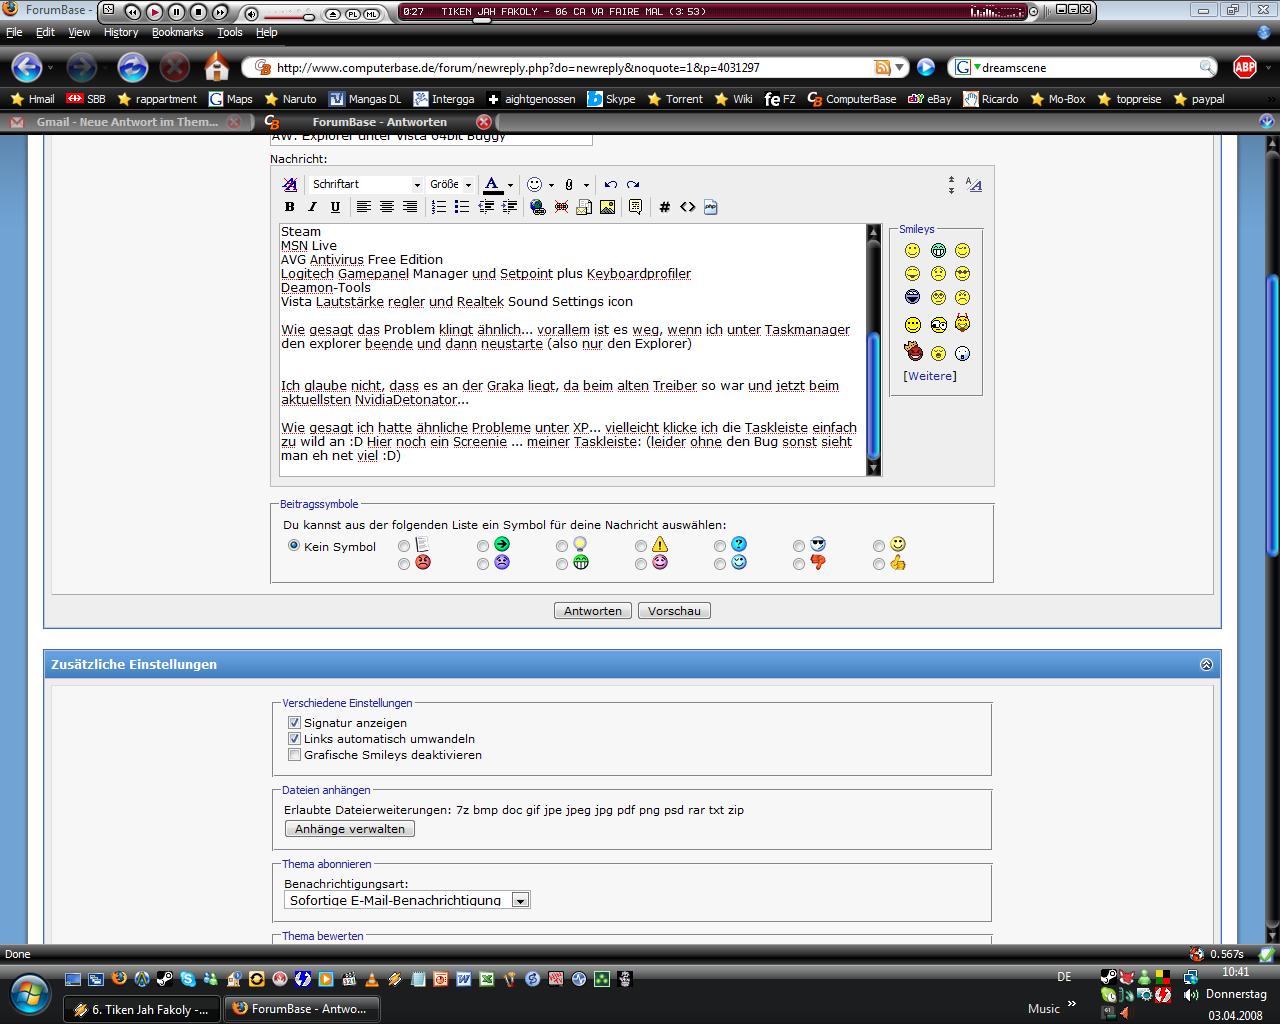This screenshot has width=1280, height=1024.
Task: Toggle bold formatting in message editor
Action: (290, 207)
